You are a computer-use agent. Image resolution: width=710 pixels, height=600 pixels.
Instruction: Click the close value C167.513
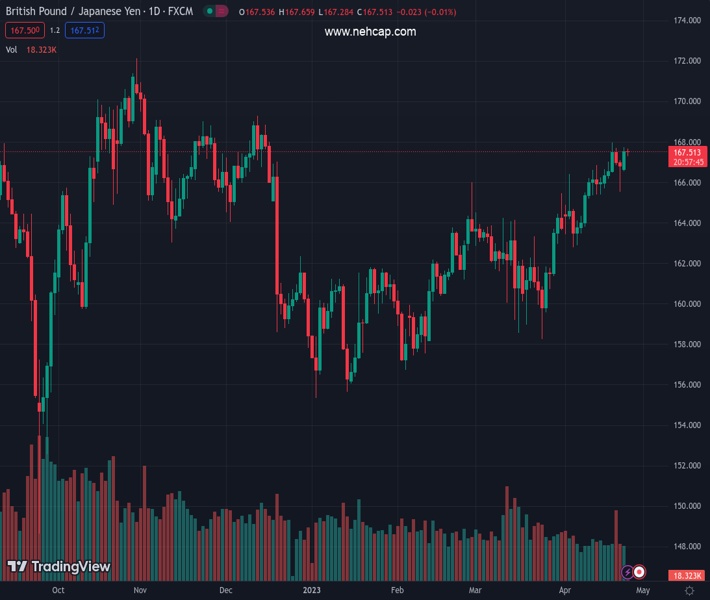[375, 12]
